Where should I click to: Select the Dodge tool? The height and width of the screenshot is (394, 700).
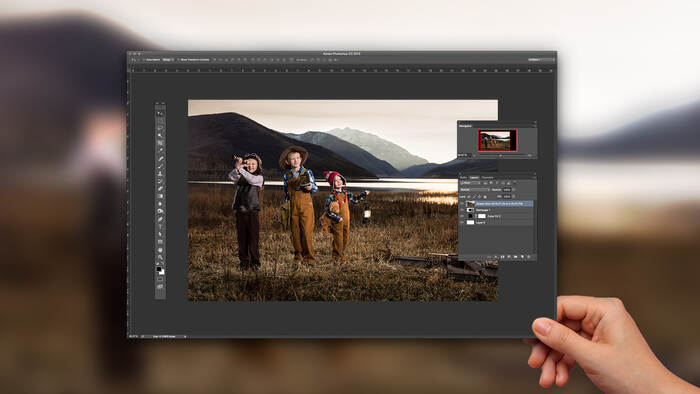[x=160, y=211]
